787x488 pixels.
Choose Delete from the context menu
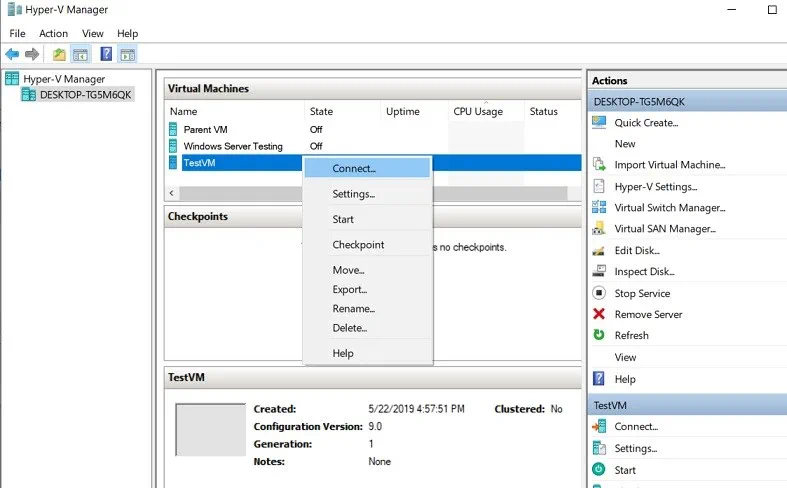[x=349, y=328]
